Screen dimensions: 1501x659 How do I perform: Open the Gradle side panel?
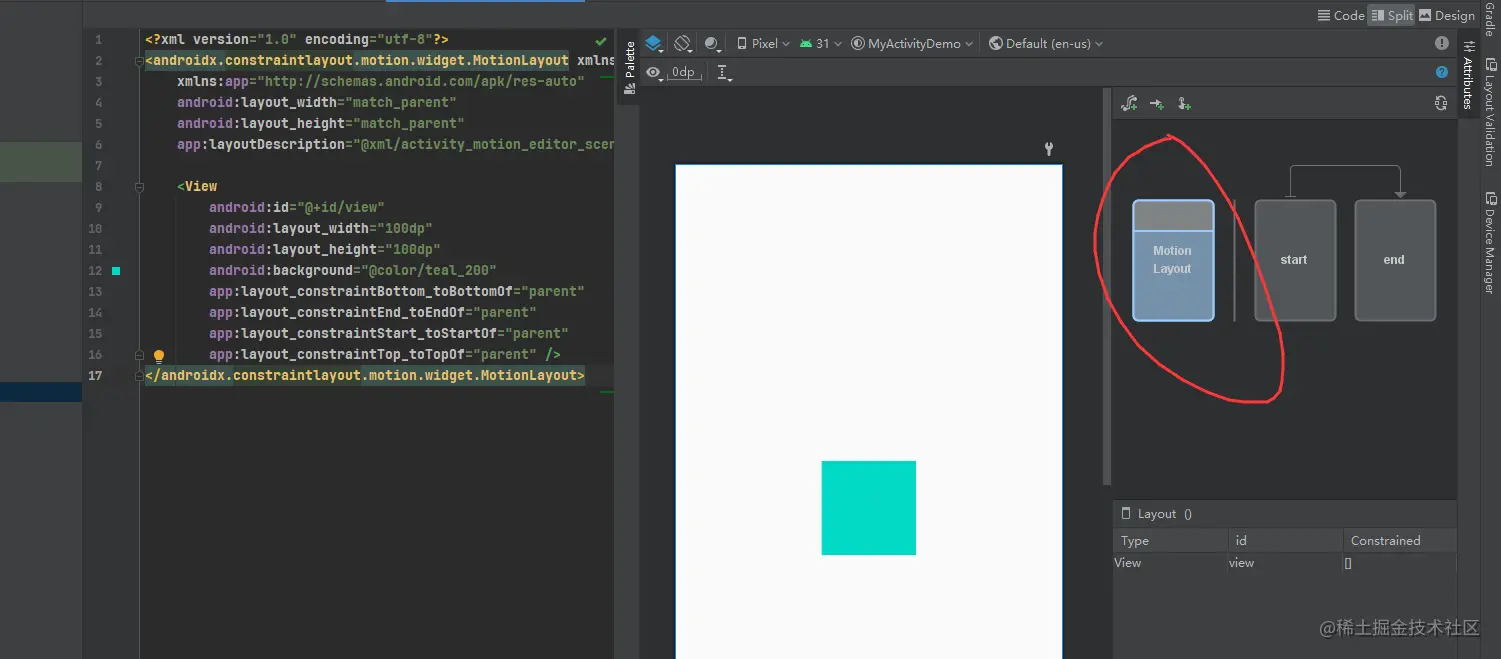point(1489,18)
